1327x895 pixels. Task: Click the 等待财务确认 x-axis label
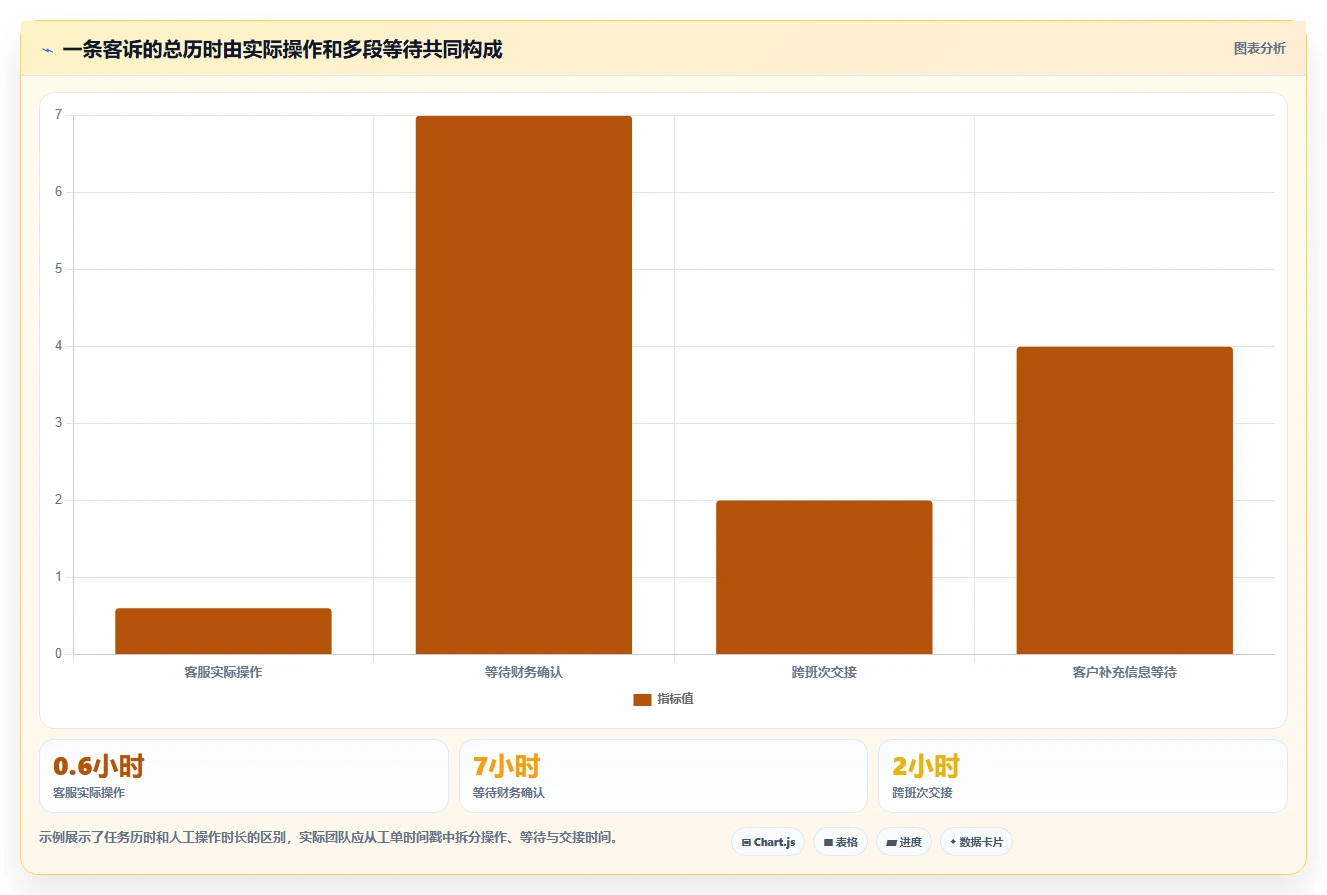click(524, 672)
